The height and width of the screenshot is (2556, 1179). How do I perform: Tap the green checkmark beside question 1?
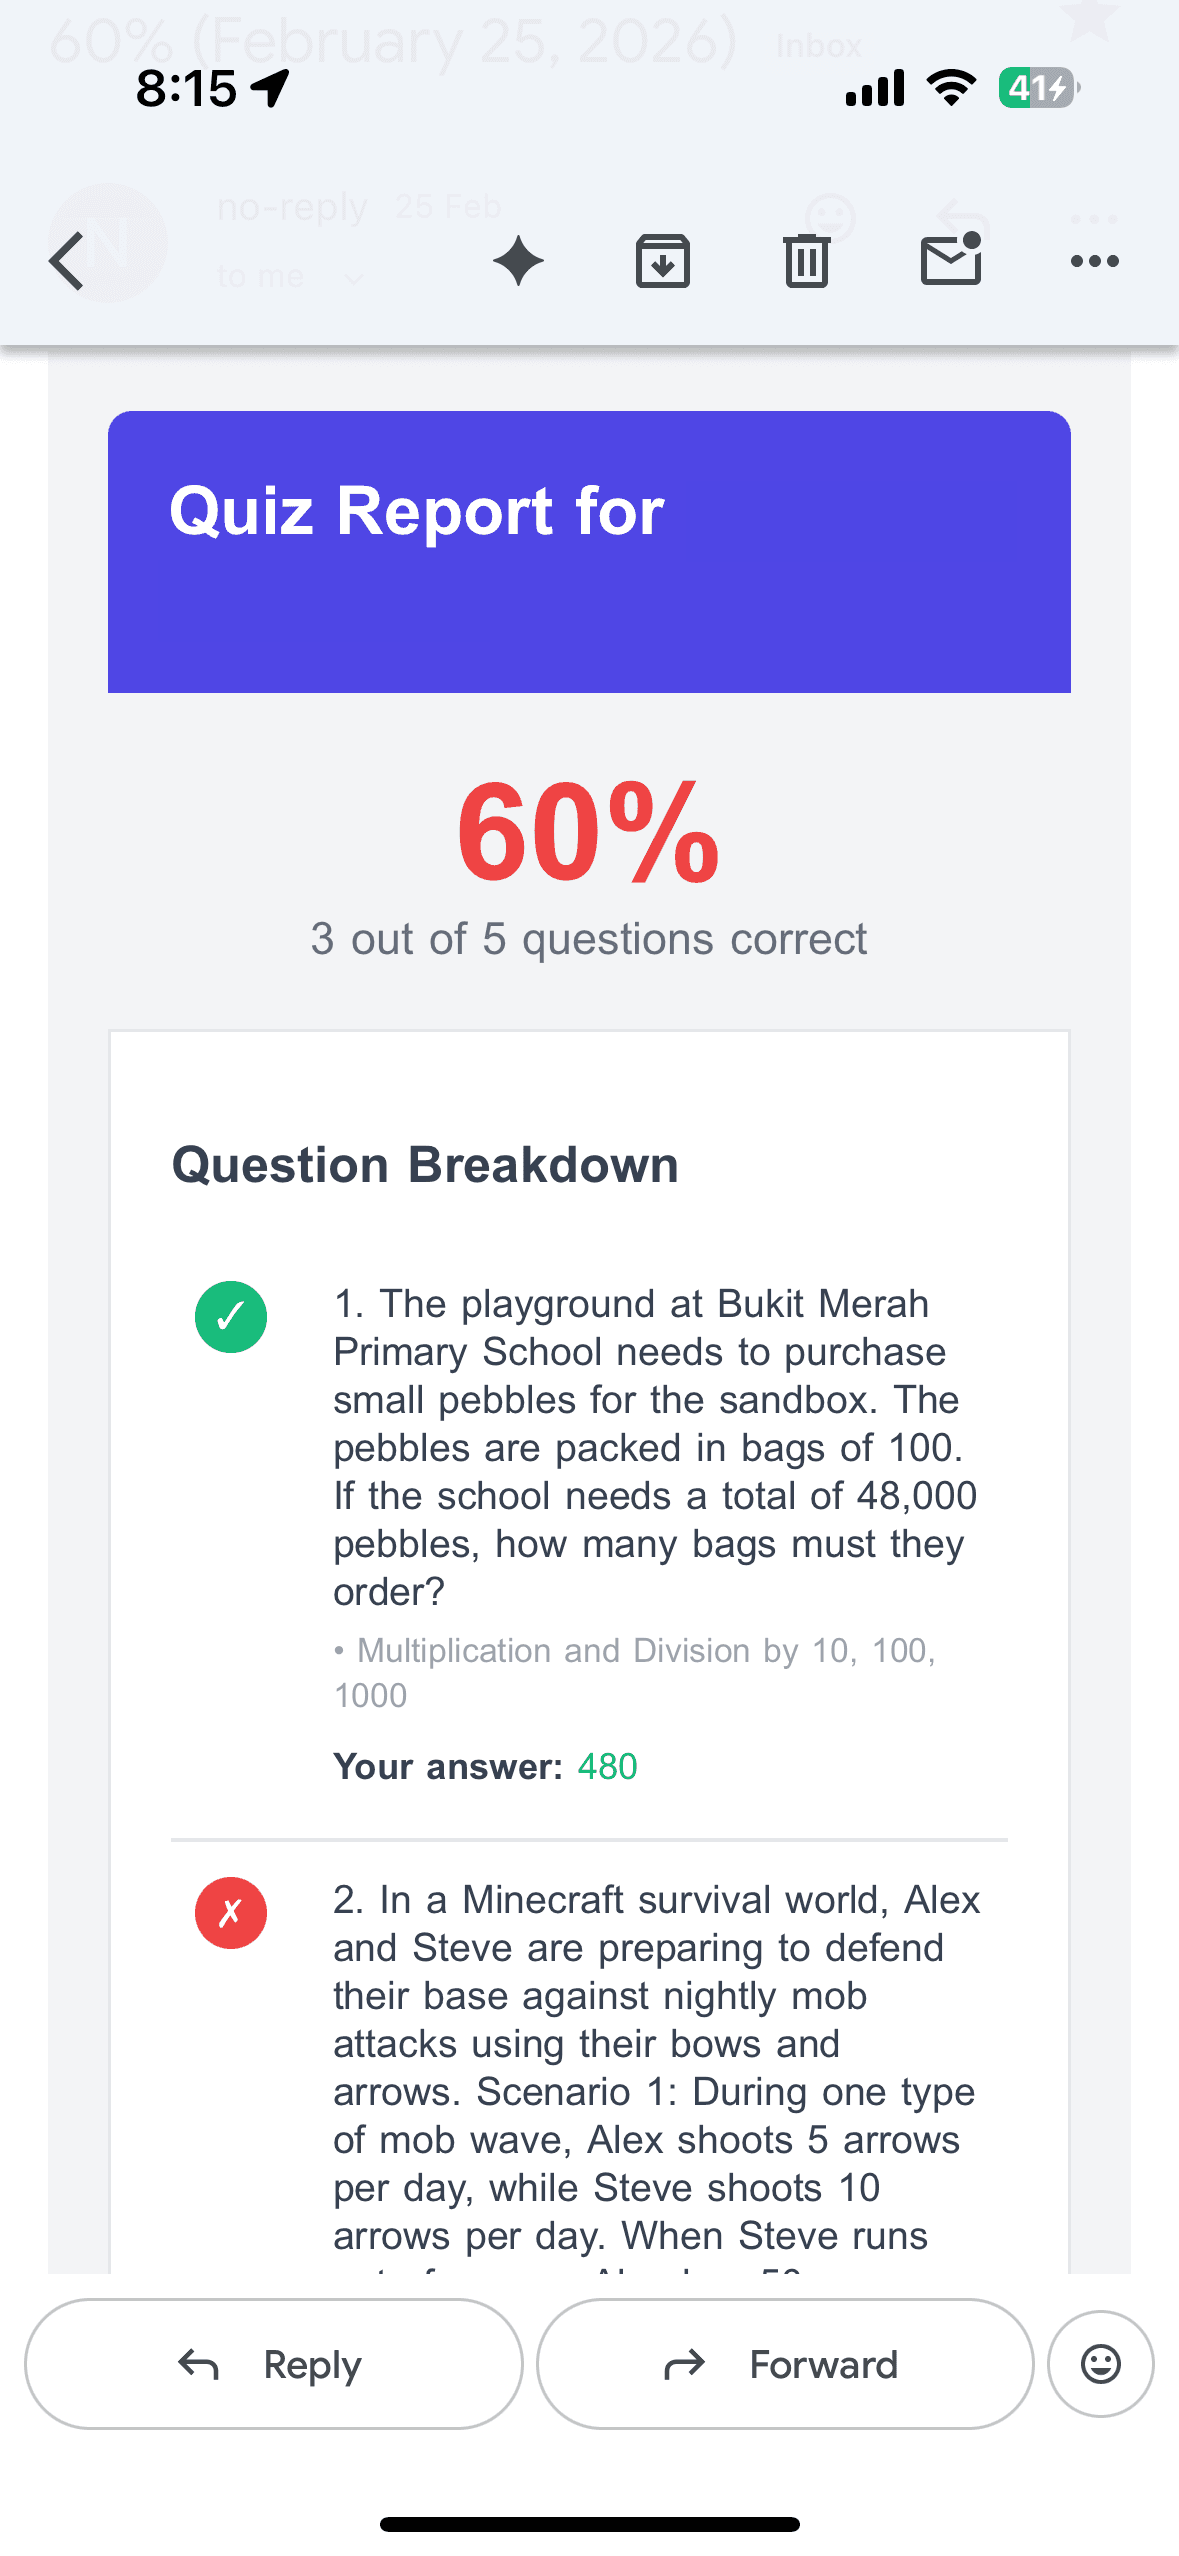(x=231, y=1316)
